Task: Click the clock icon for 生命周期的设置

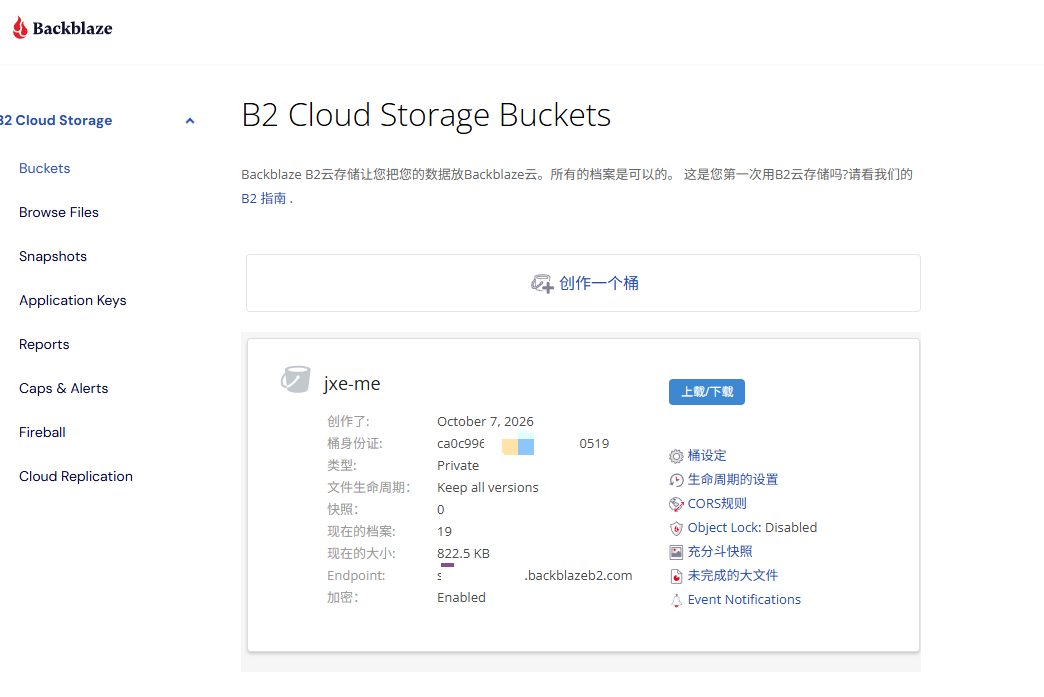Action: (x=676, y=480)
